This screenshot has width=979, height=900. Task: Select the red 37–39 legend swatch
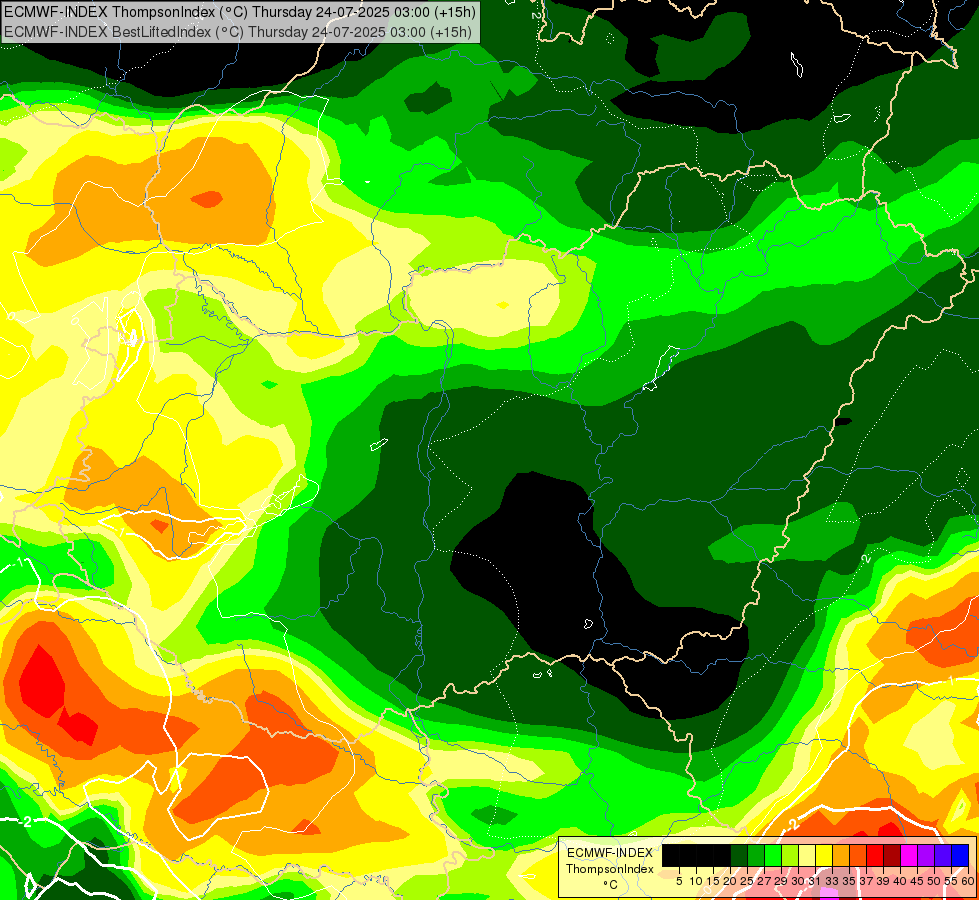875,855
